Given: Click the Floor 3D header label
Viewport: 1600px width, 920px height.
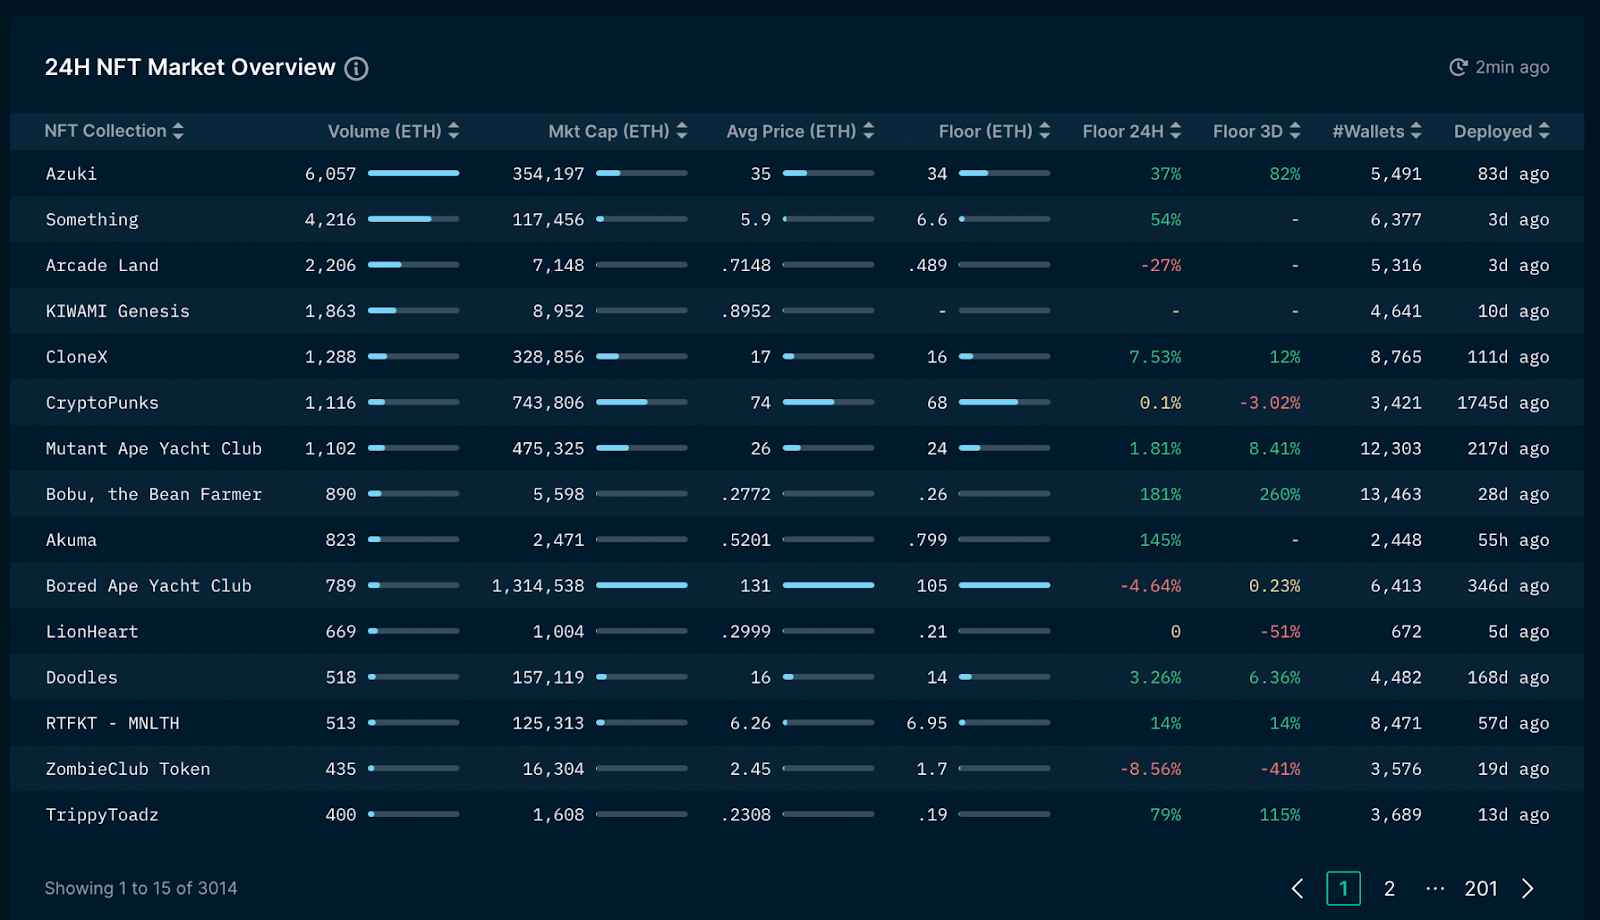Looking at the screenshot, I should point(1248,131).
